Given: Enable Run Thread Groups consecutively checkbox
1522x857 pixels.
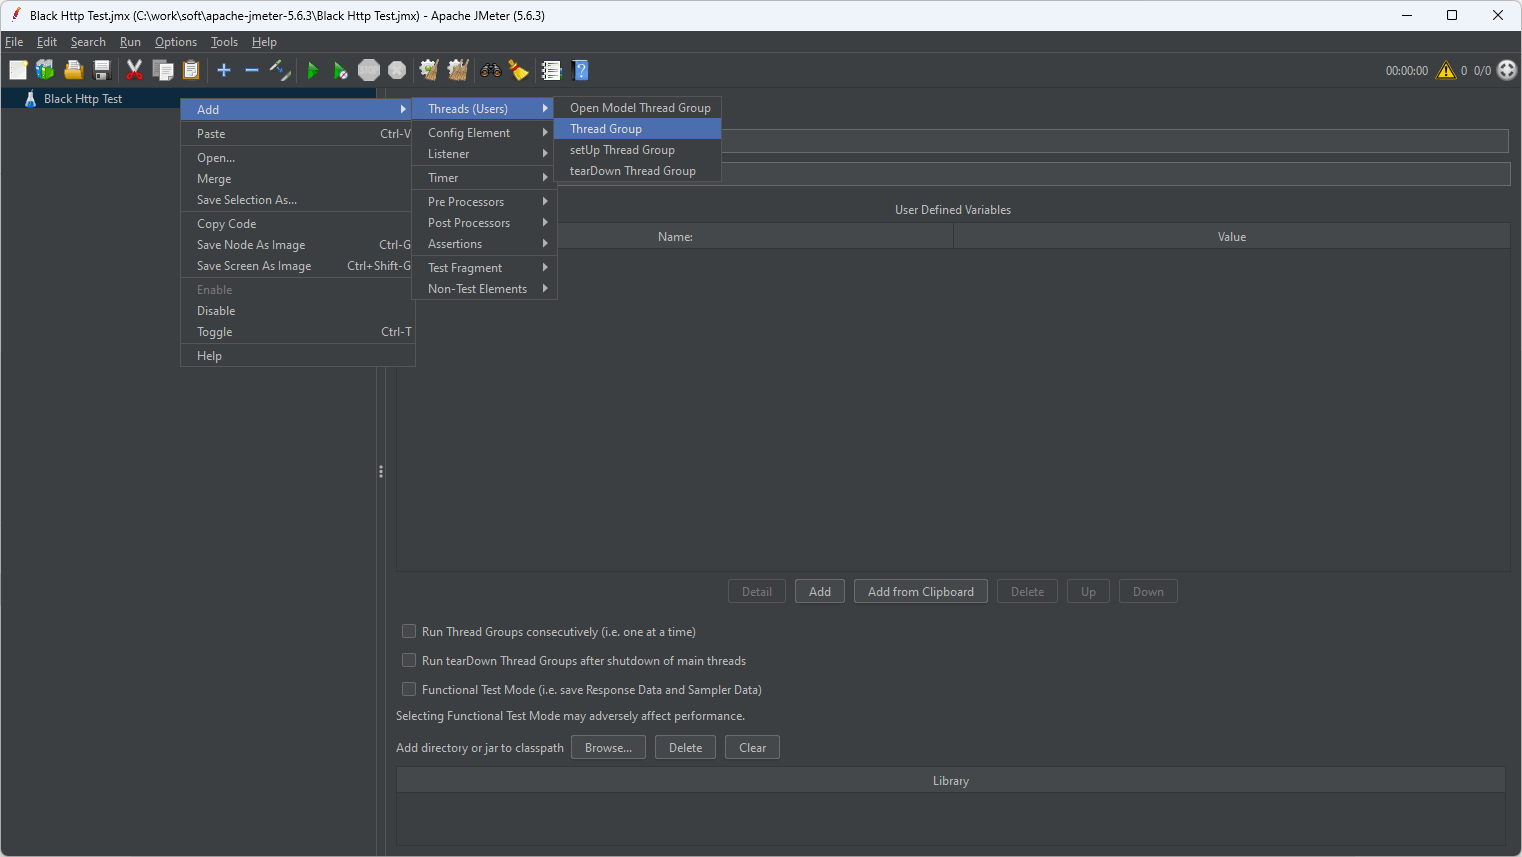Looking at the screenshot, I should pyautogui.click(x=409, y=631).
